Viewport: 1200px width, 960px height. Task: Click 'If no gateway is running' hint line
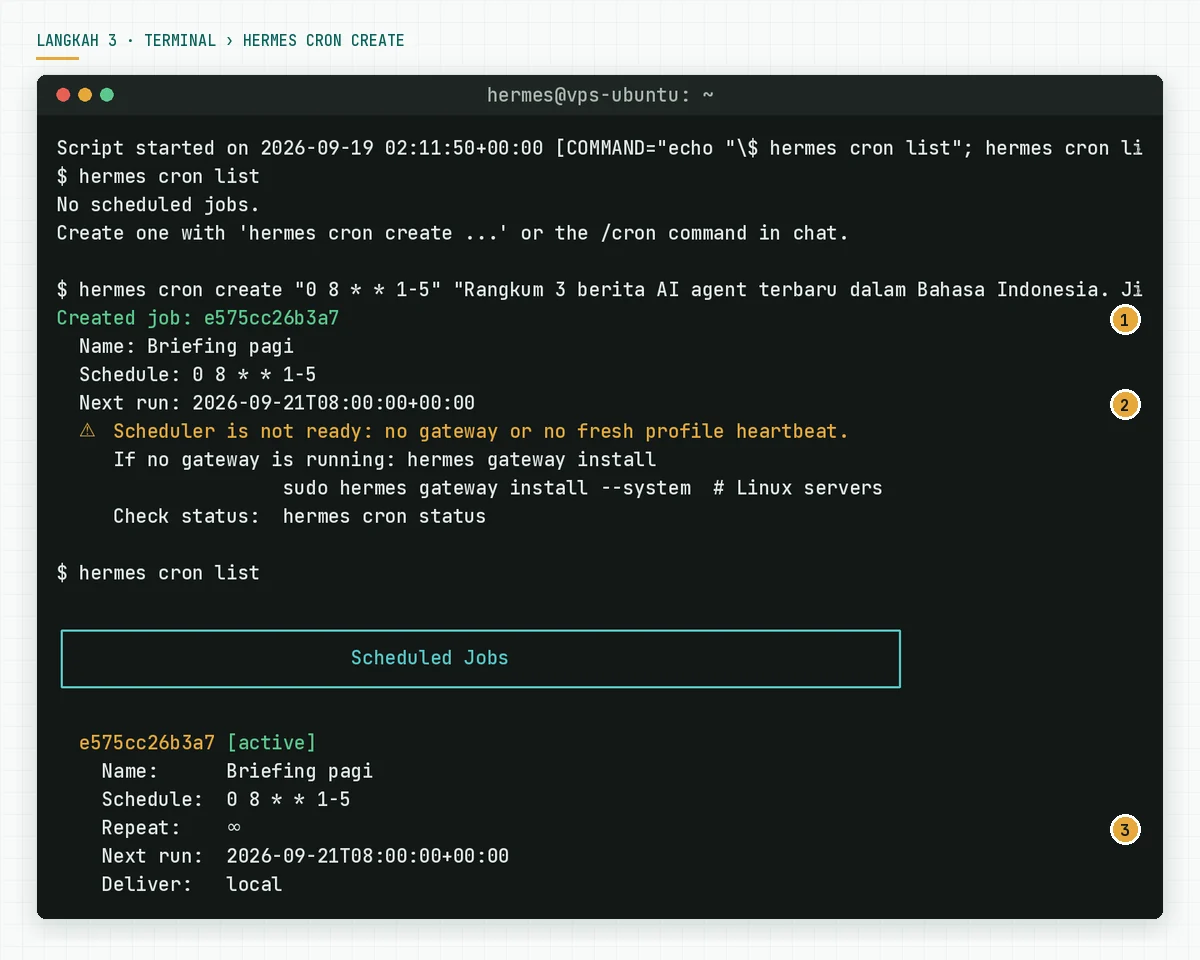pos(385,459)
